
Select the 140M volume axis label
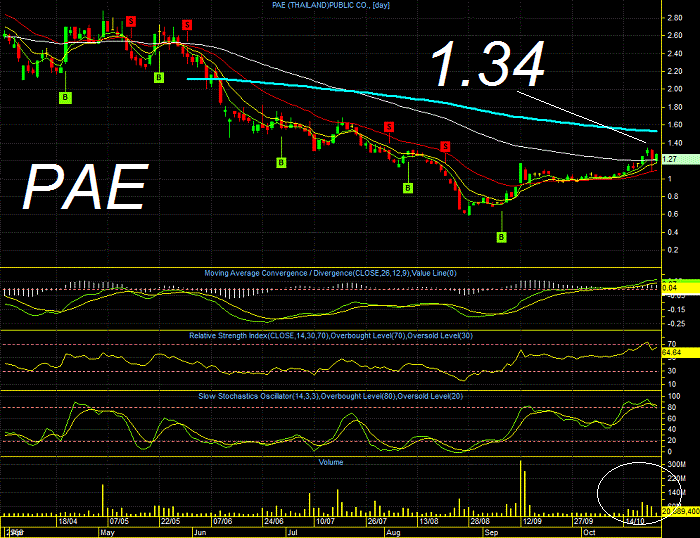676,492
